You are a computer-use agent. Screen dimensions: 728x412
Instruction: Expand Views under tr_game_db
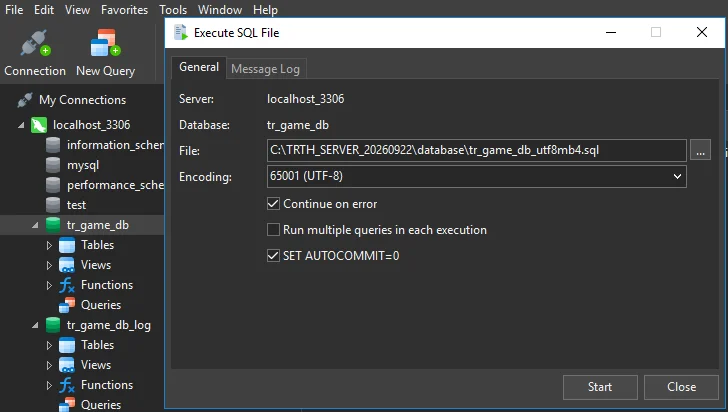click(x=49, y=265)
